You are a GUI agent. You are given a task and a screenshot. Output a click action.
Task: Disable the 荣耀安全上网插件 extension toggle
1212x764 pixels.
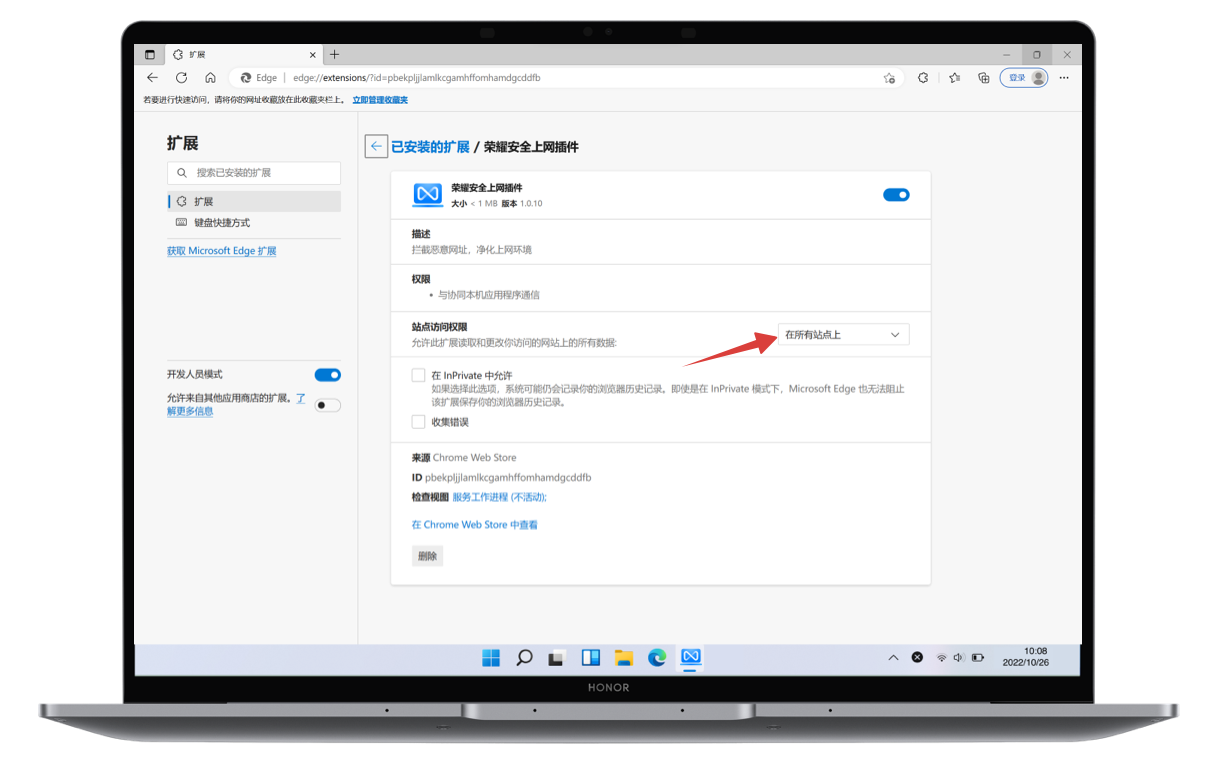(896, 195)
